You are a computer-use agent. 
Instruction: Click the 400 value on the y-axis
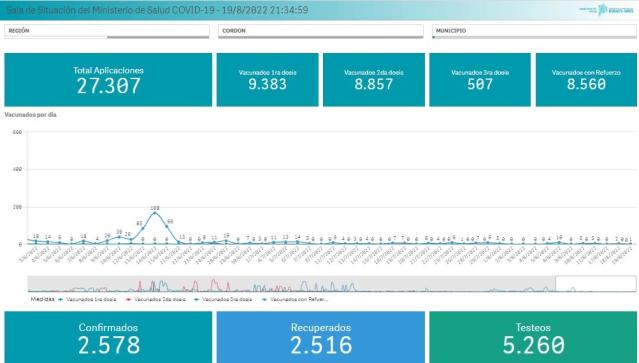pyautogui.click(x=17, y=169)
